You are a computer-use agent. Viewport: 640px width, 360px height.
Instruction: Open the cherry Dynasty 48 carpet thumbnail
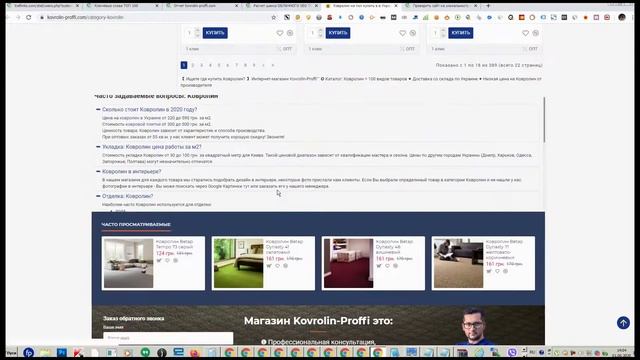point(348,263)
